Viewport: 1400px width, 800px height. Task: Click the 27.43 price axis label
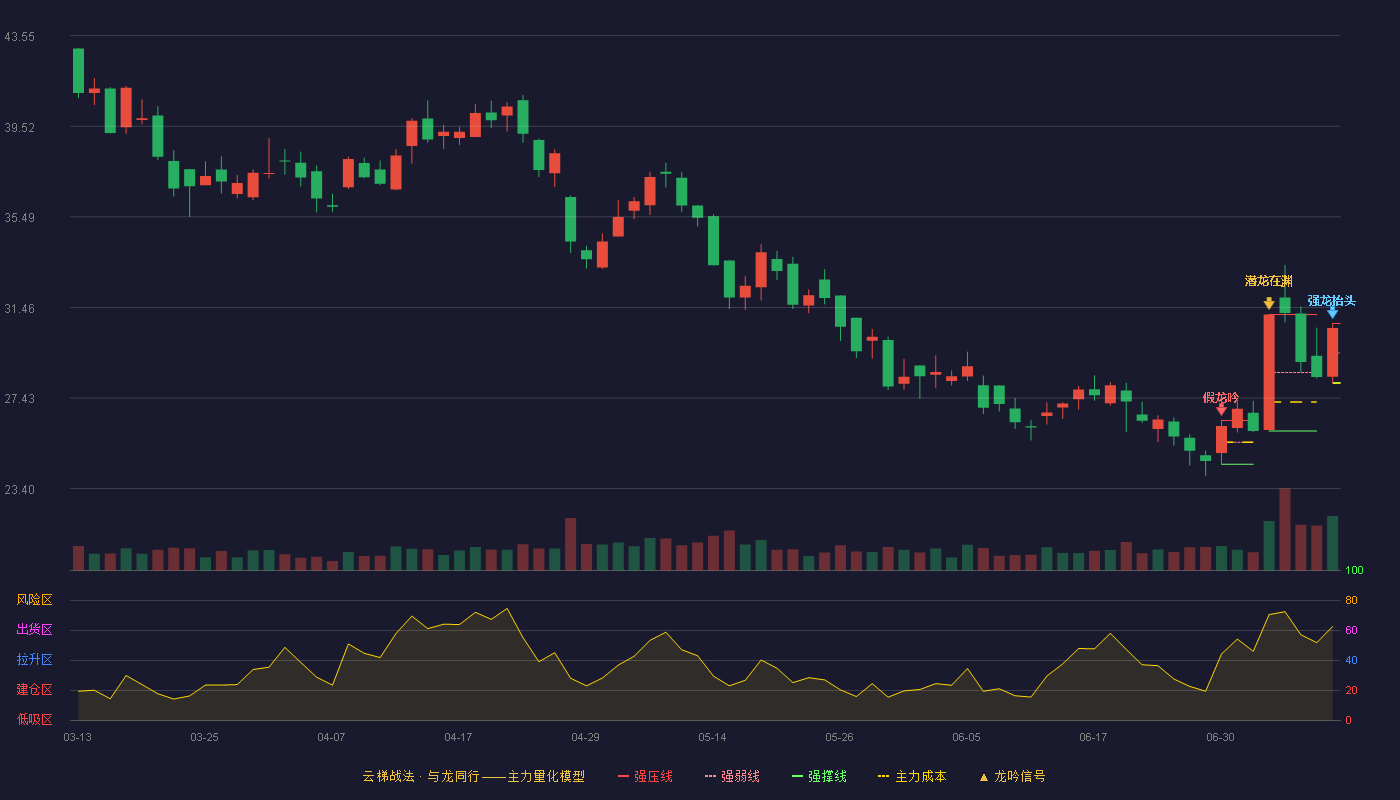19,398
